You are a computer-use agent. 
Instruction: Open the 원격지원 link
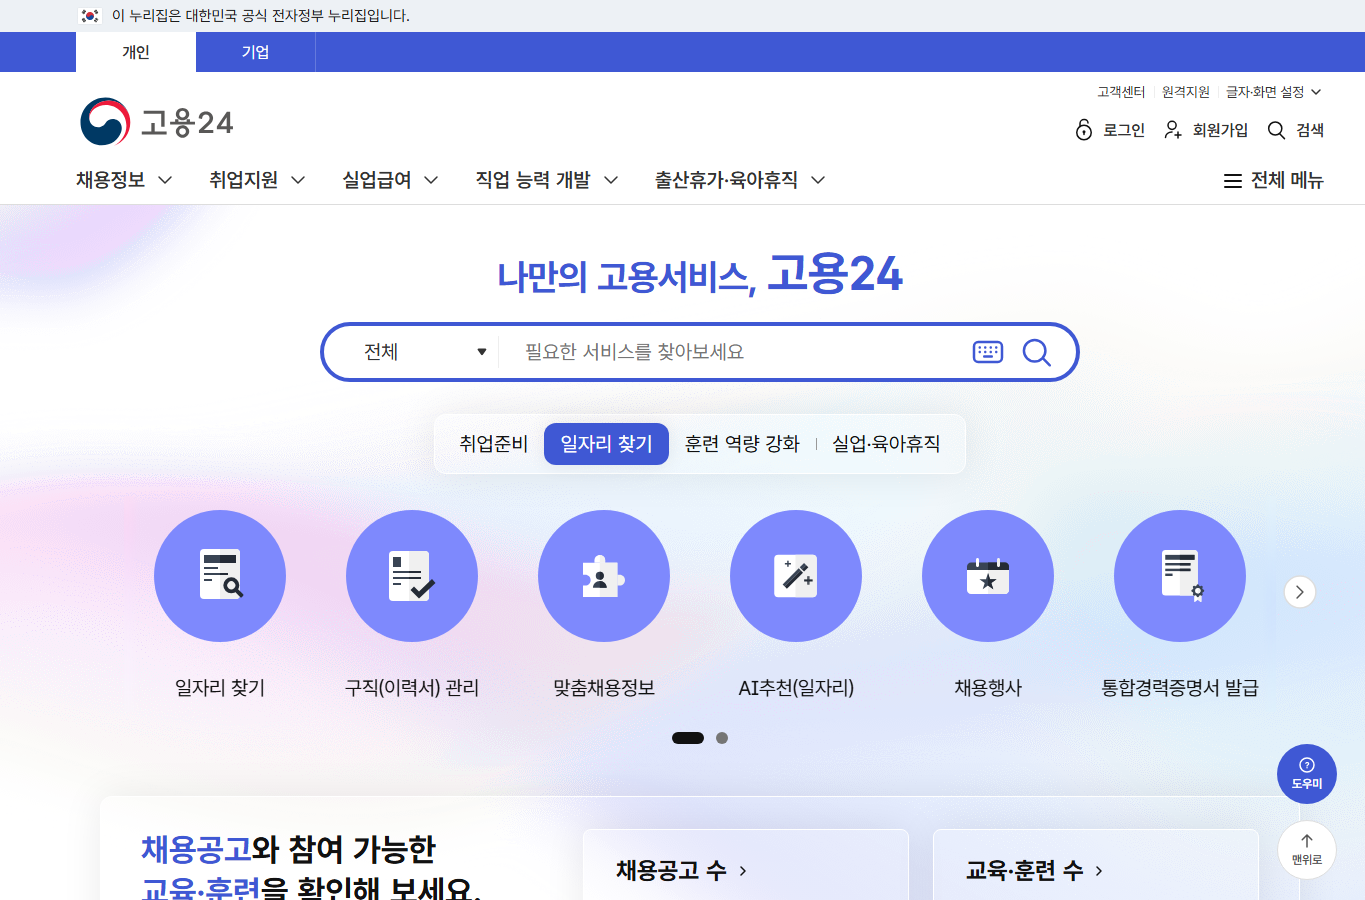(x=1186, y=92)
